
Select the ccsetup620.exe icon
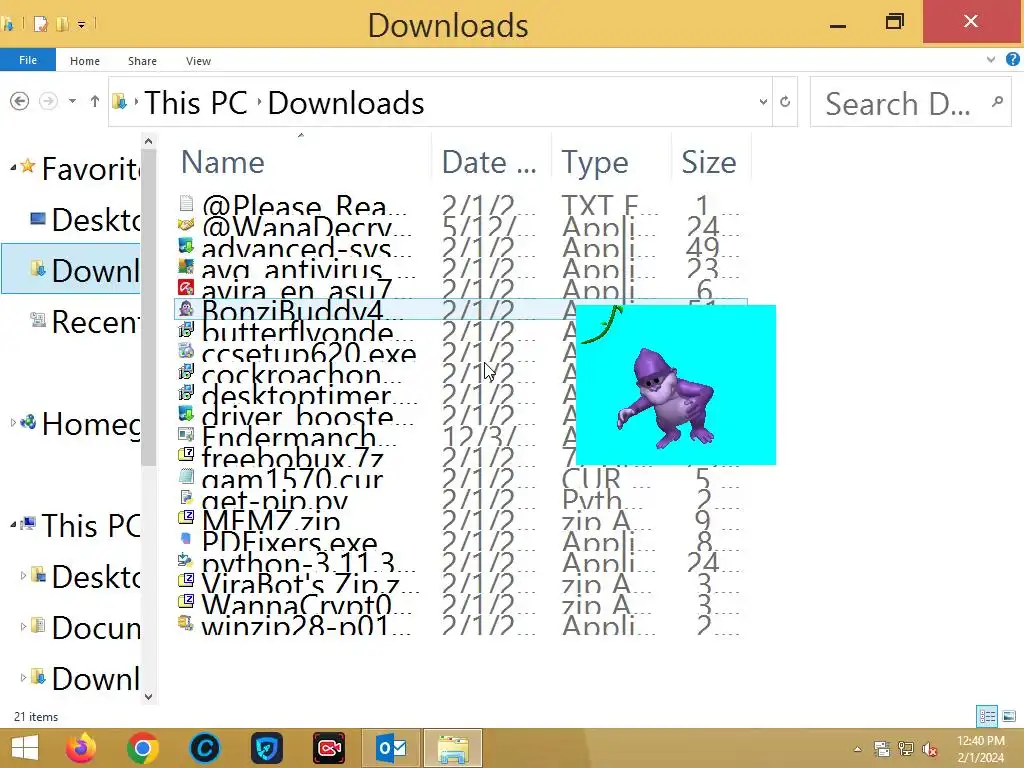click(x=186, y=351)
